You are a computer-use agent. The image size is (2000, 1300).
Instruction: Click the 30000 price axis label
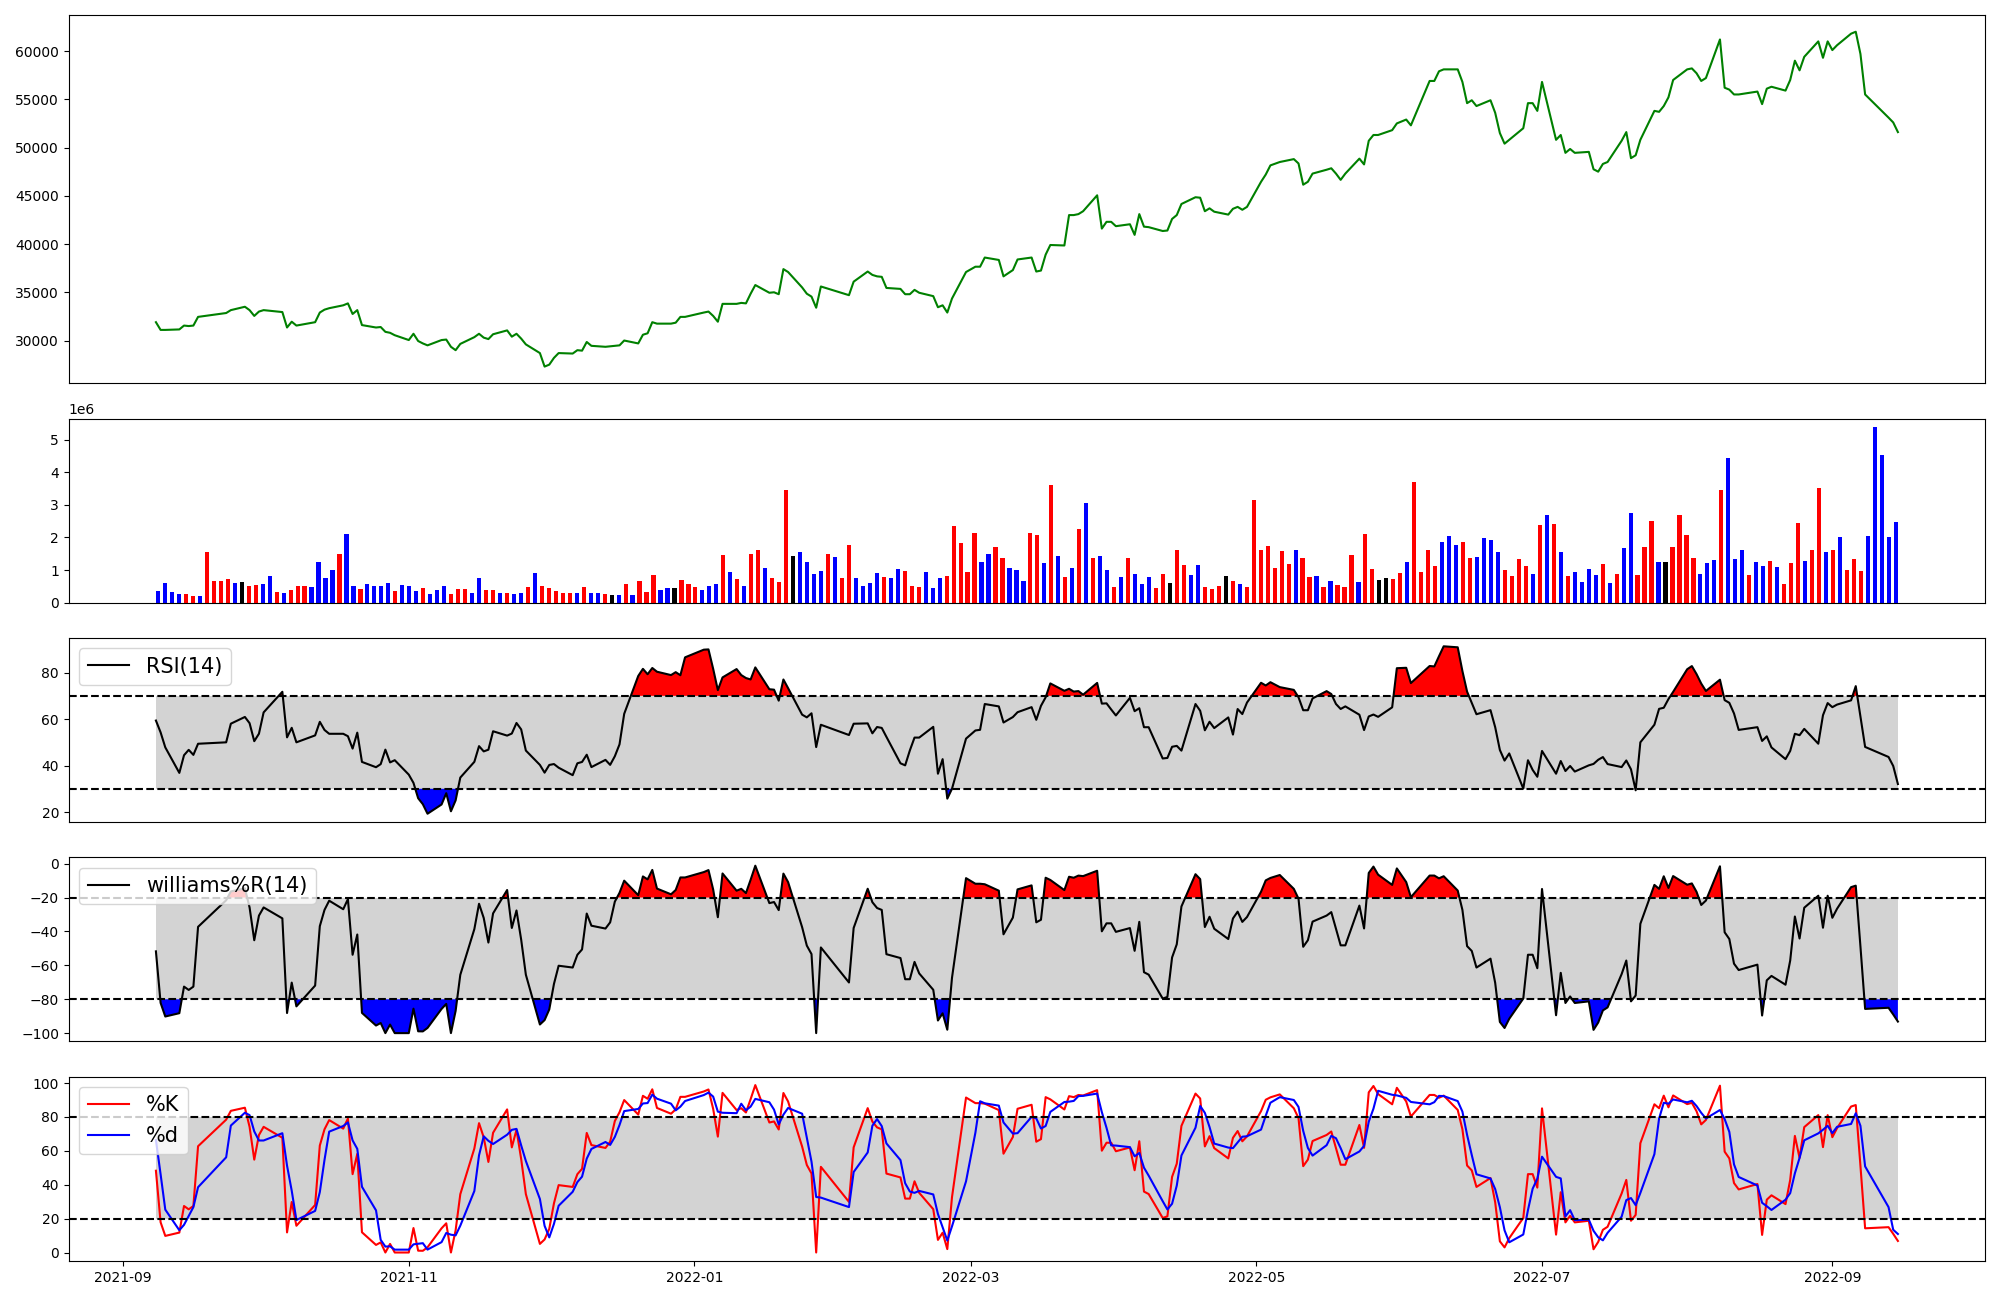click(36, 341)
